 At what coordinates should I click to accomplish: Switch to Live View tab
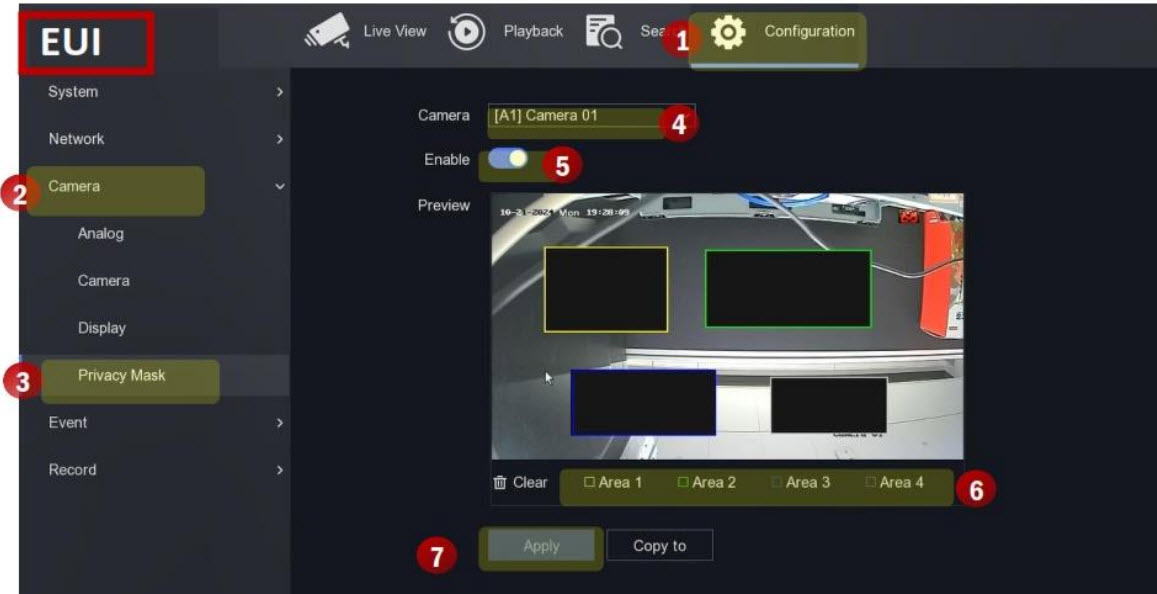coord(395,32)
